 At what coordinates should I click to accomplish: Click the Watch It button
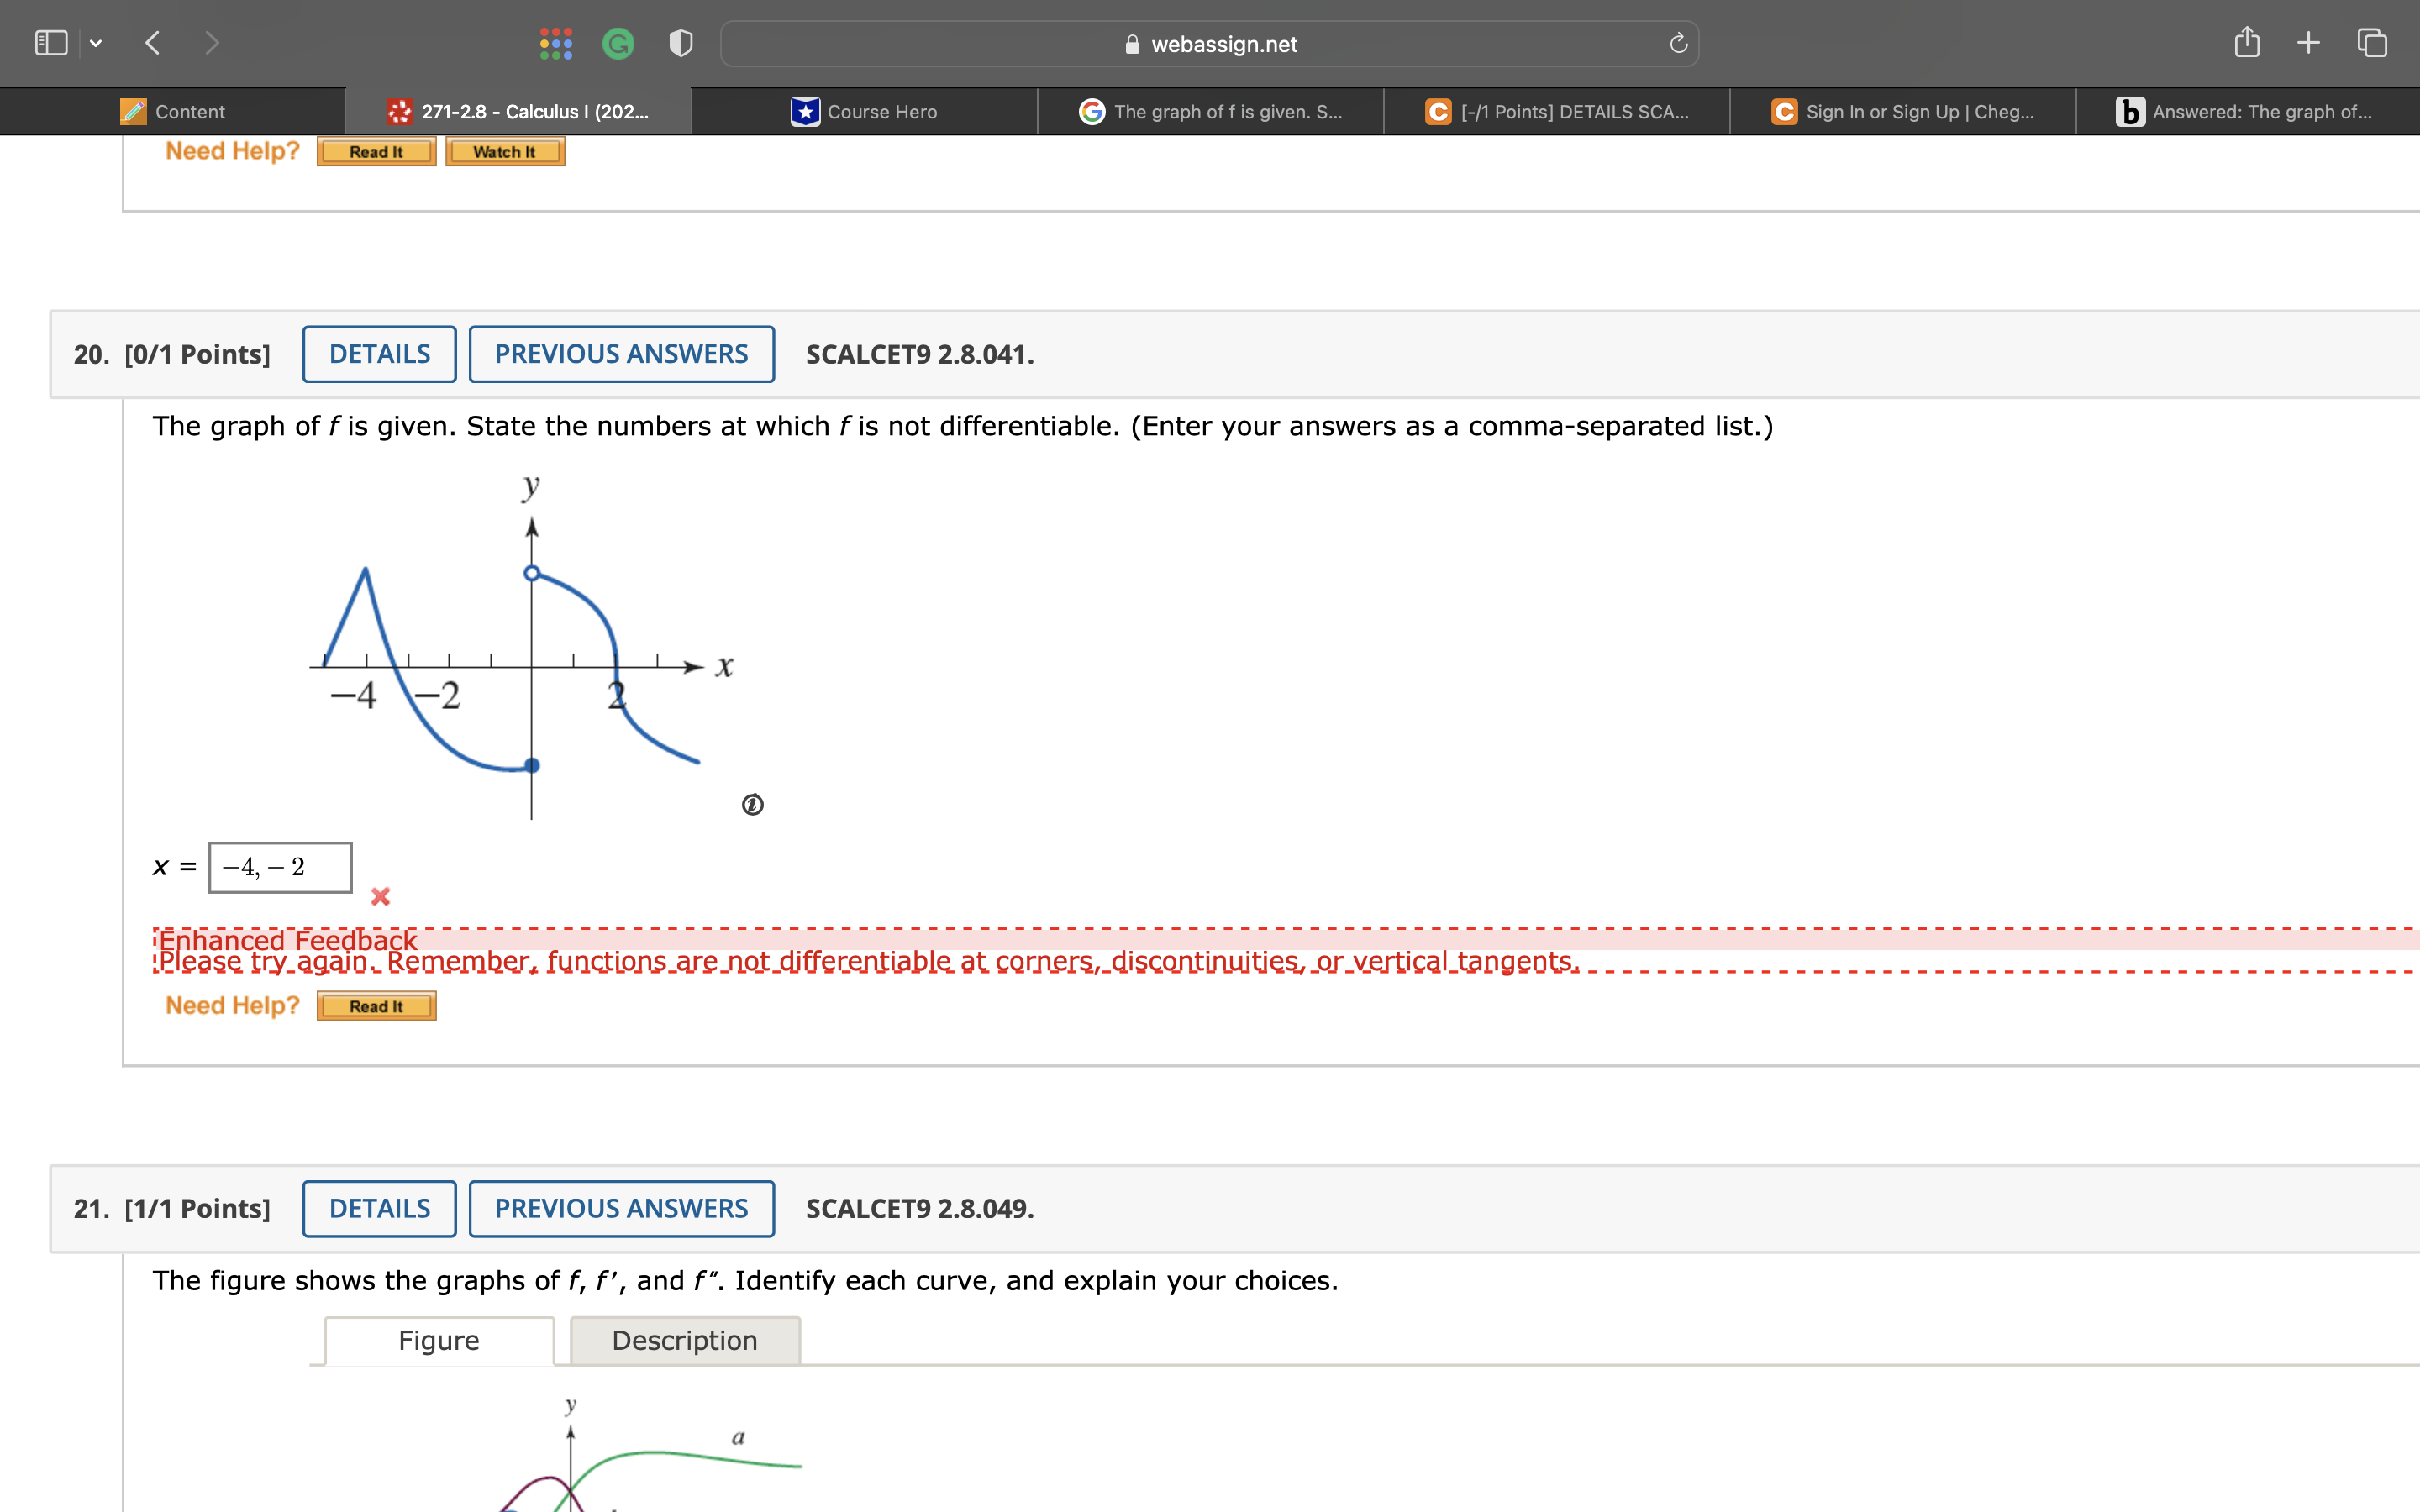(504, 151)
